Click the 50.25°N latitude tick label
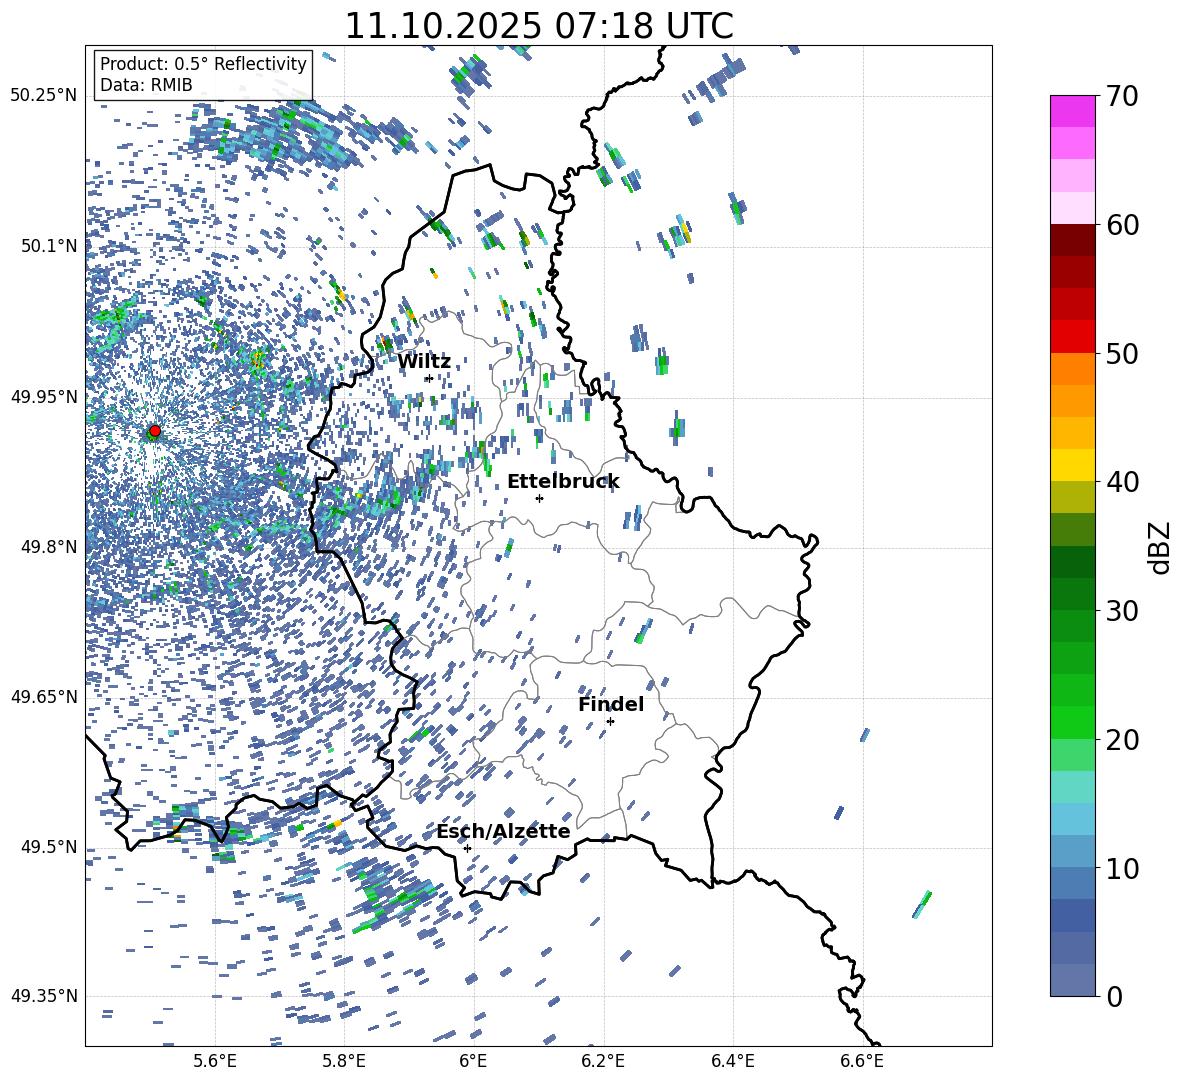This screenshot has width=1184, height=1081. (x=43, y=96)
